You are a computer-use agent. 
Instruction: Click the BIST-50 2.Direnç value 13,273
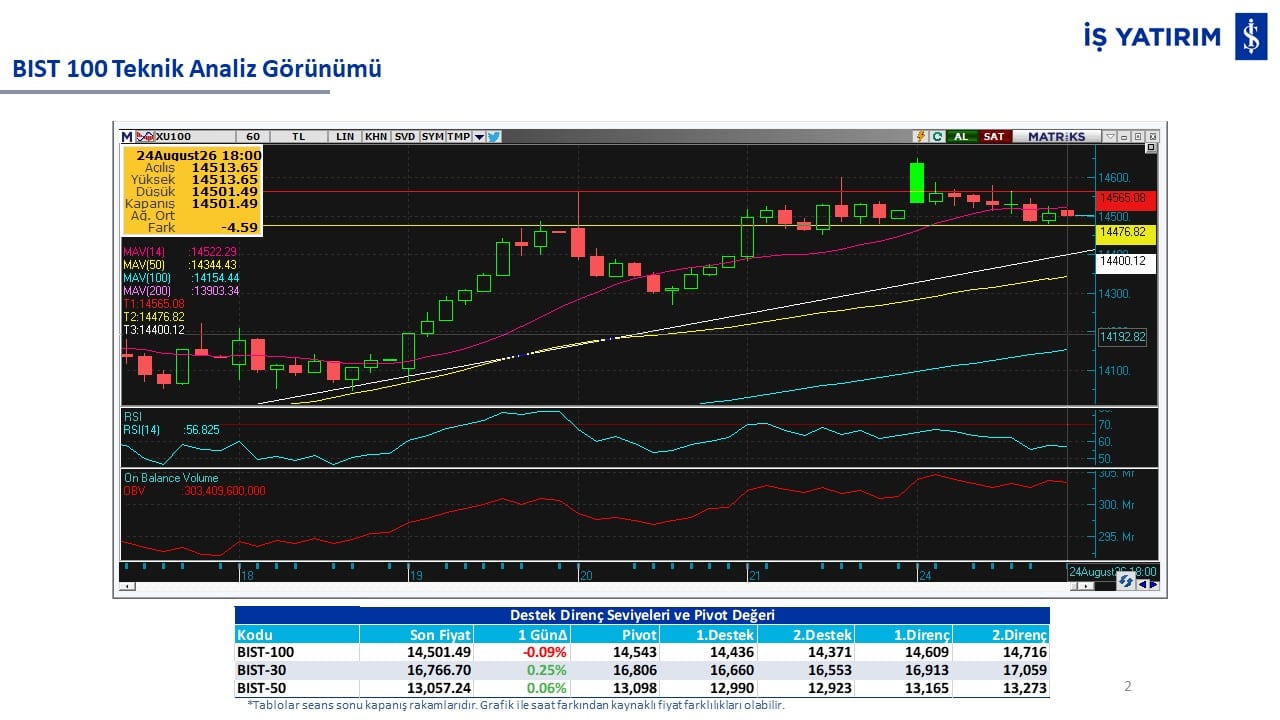tap(1026, 688)
